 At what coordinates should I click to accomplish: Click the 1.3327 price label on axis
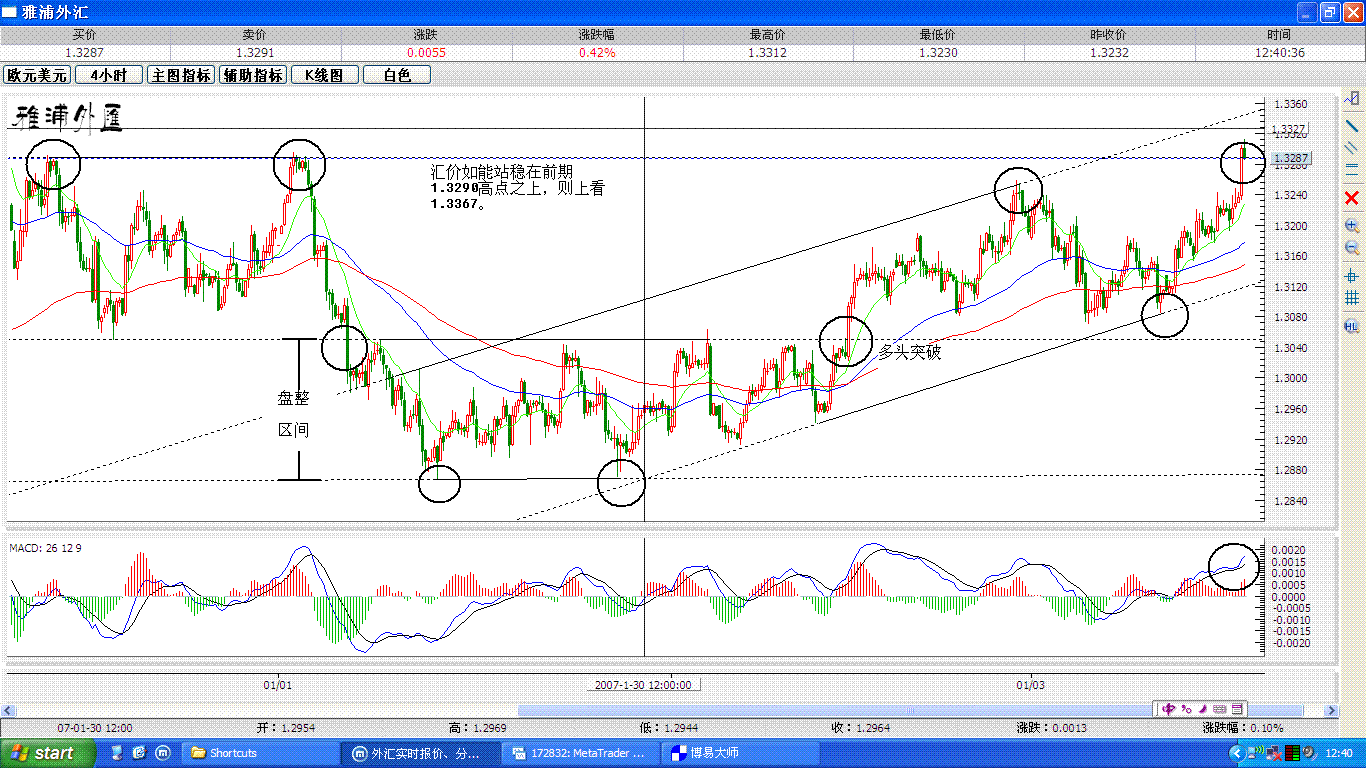click(1290, 129)
